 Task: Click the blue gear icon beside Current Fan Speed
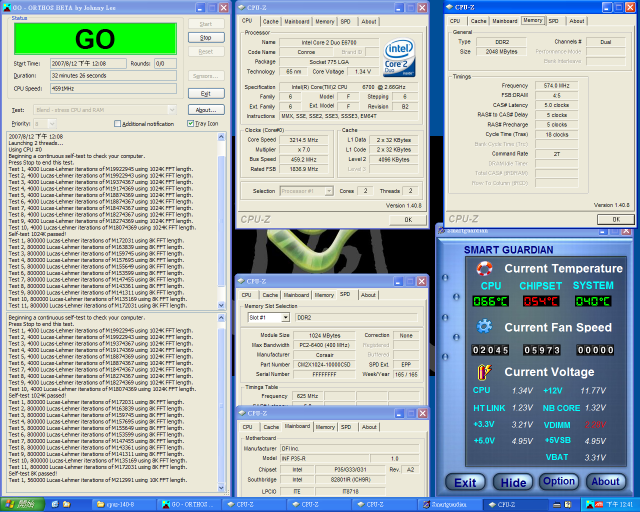point(484,327)
